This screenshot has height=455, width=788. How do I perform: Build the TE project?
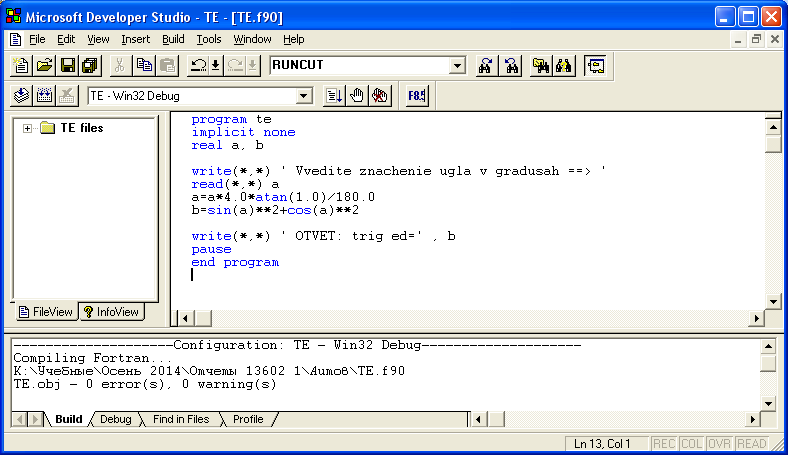[44, 96]
